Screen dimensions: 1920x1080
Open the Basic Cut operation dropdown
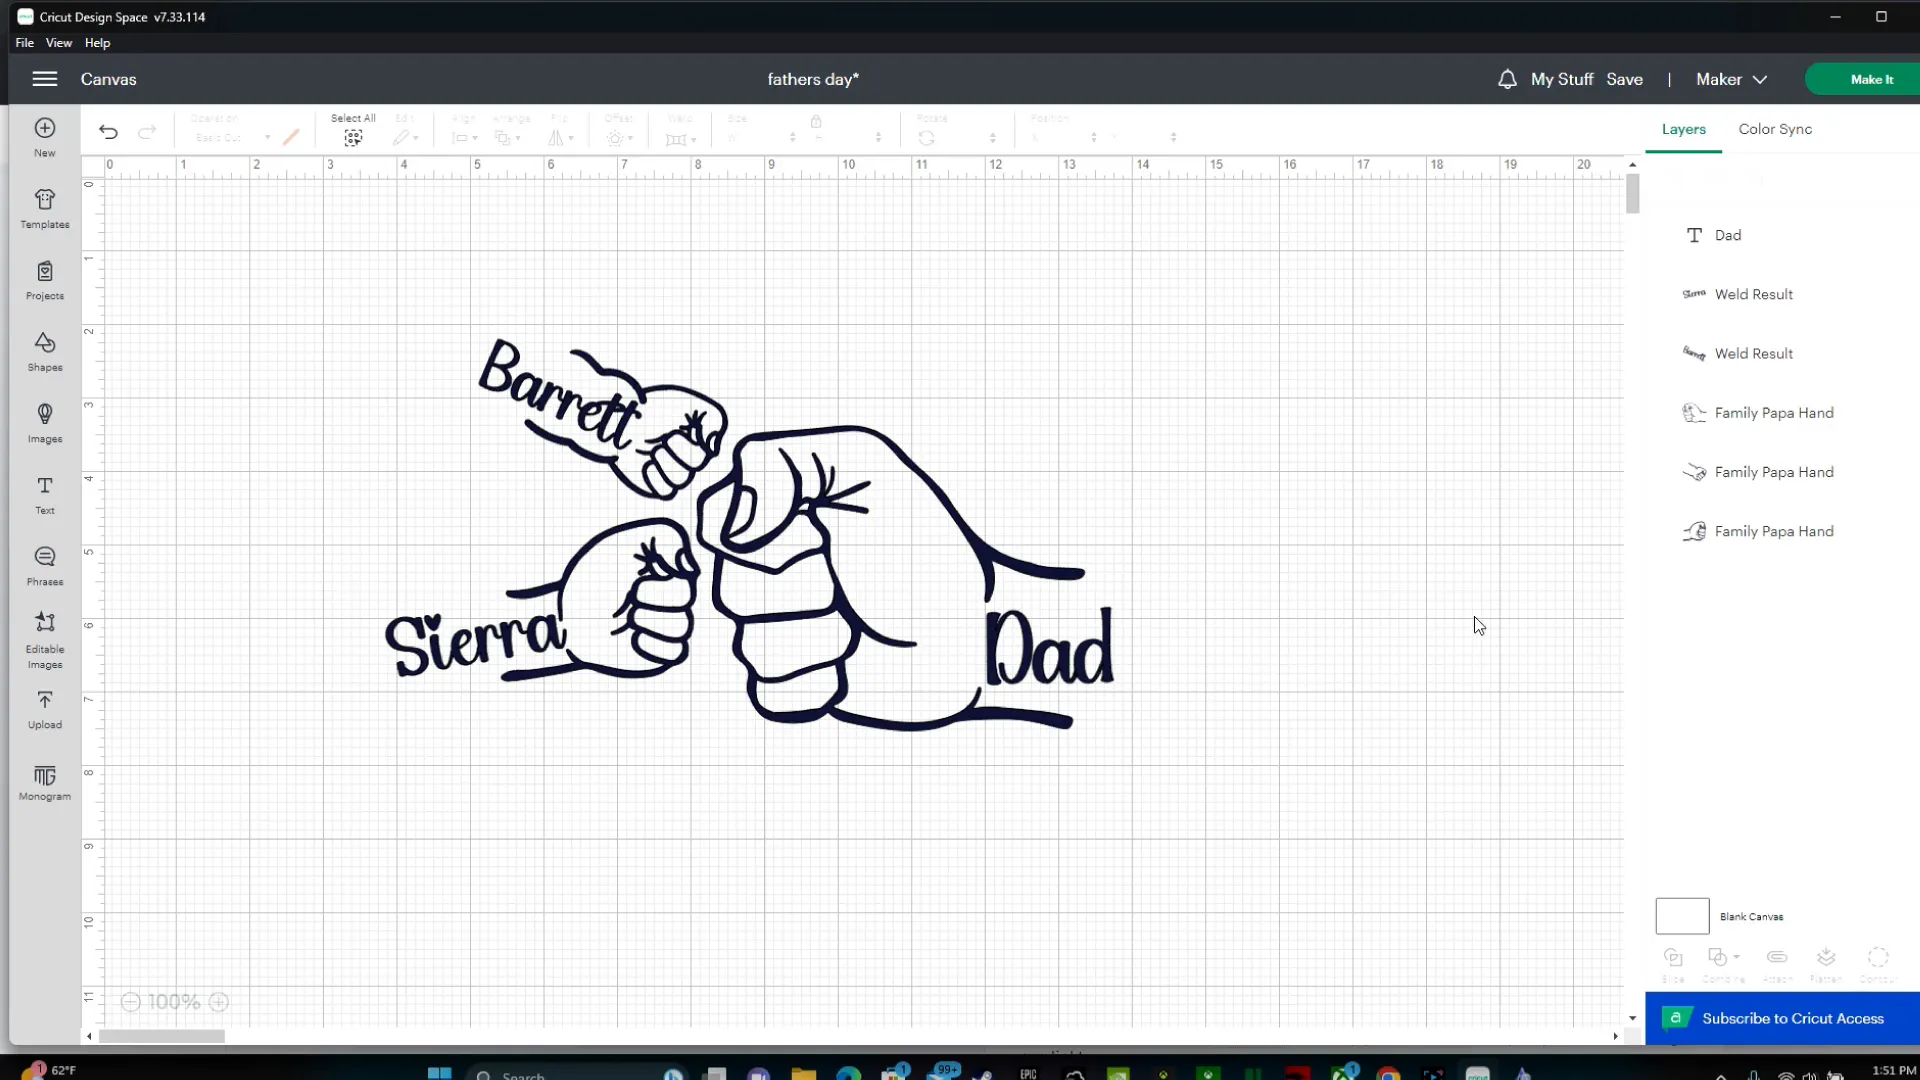coord(232,138)
